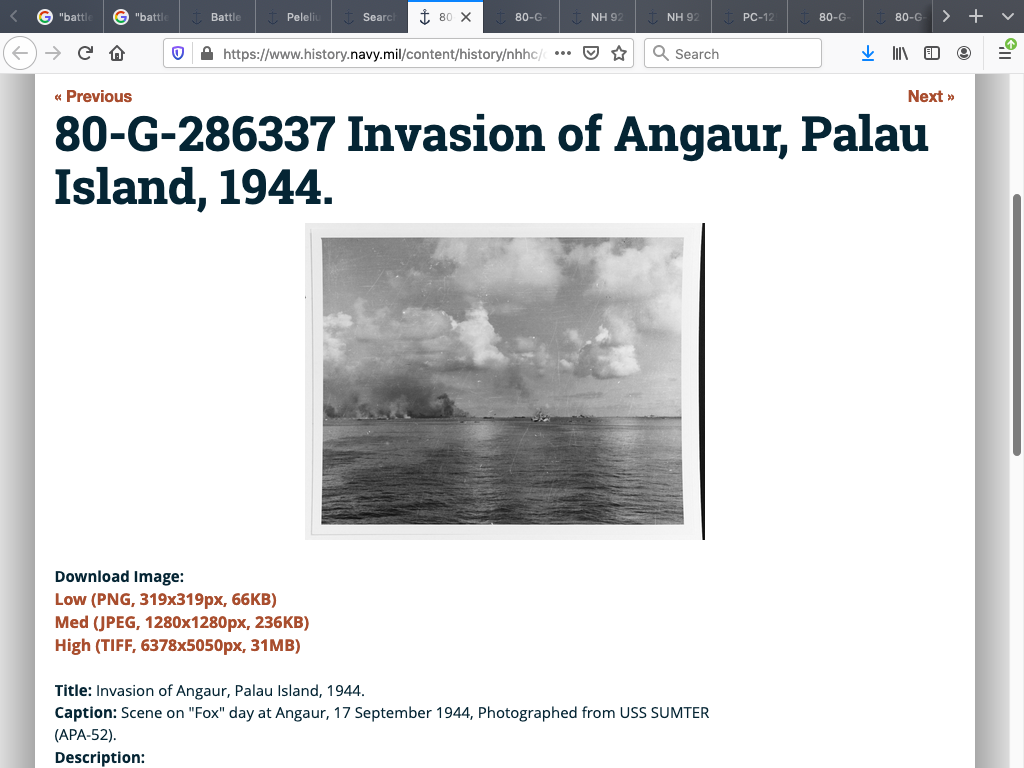Click the Angaur invasion photo thumbnail
Viewport: 1024px width, 768px height.
tap(503, 381)
